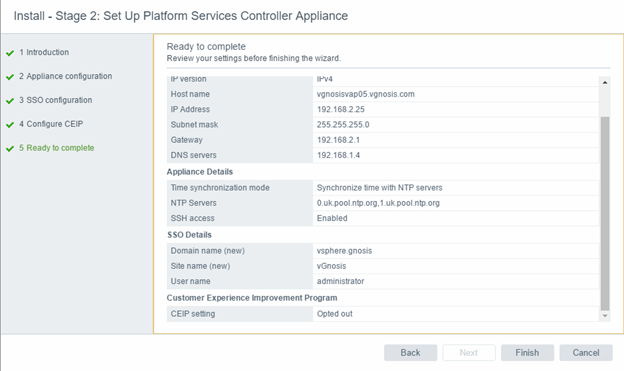The width and height of the screenshot is (624, 371).
Task: Open step 4 Configure CEIP
Action: pos(51,124)
